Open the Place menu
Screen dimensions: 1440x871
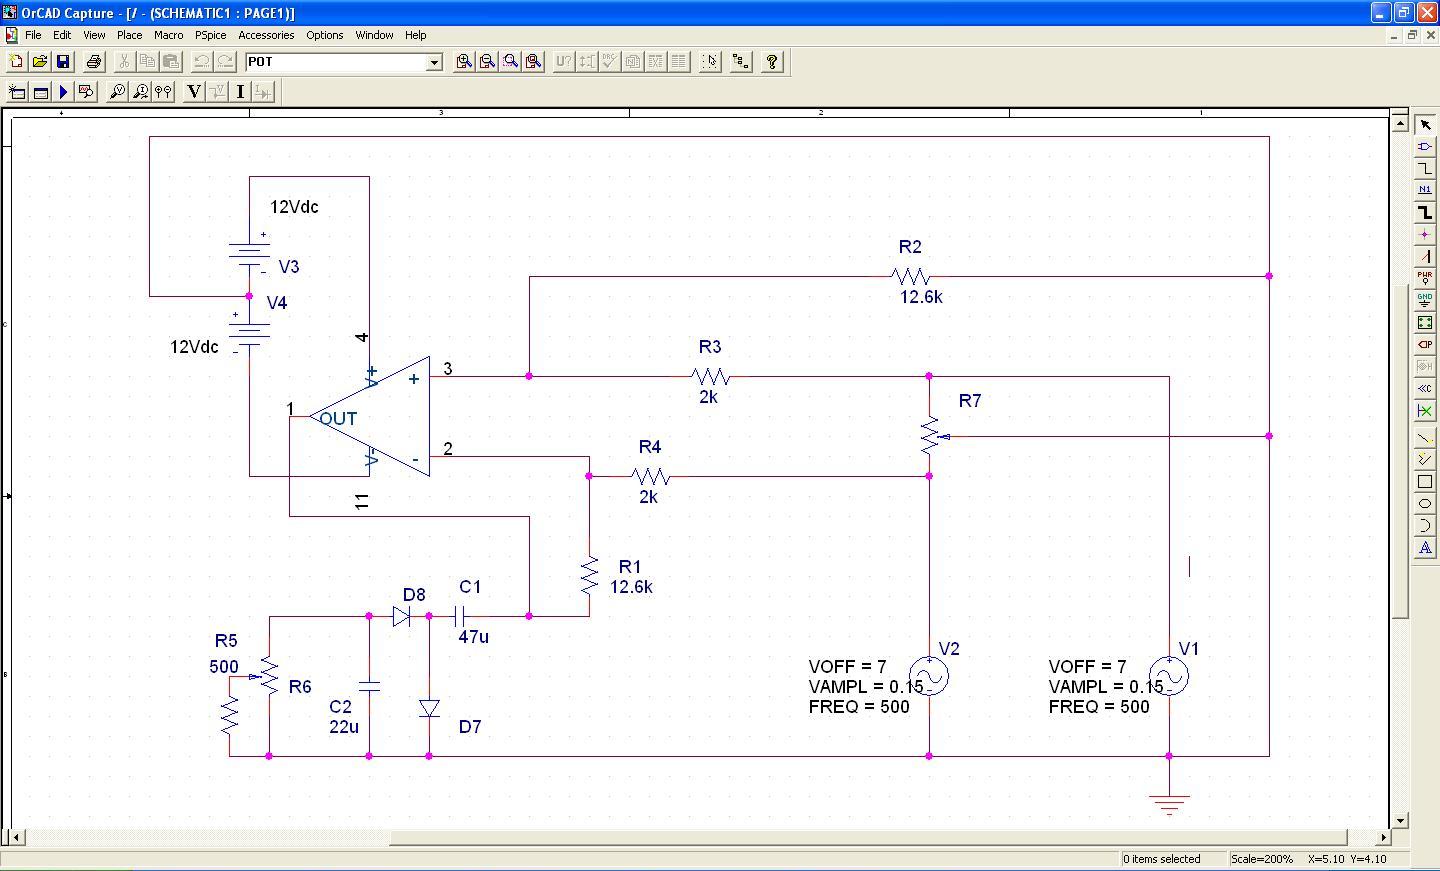pos(129,35)
